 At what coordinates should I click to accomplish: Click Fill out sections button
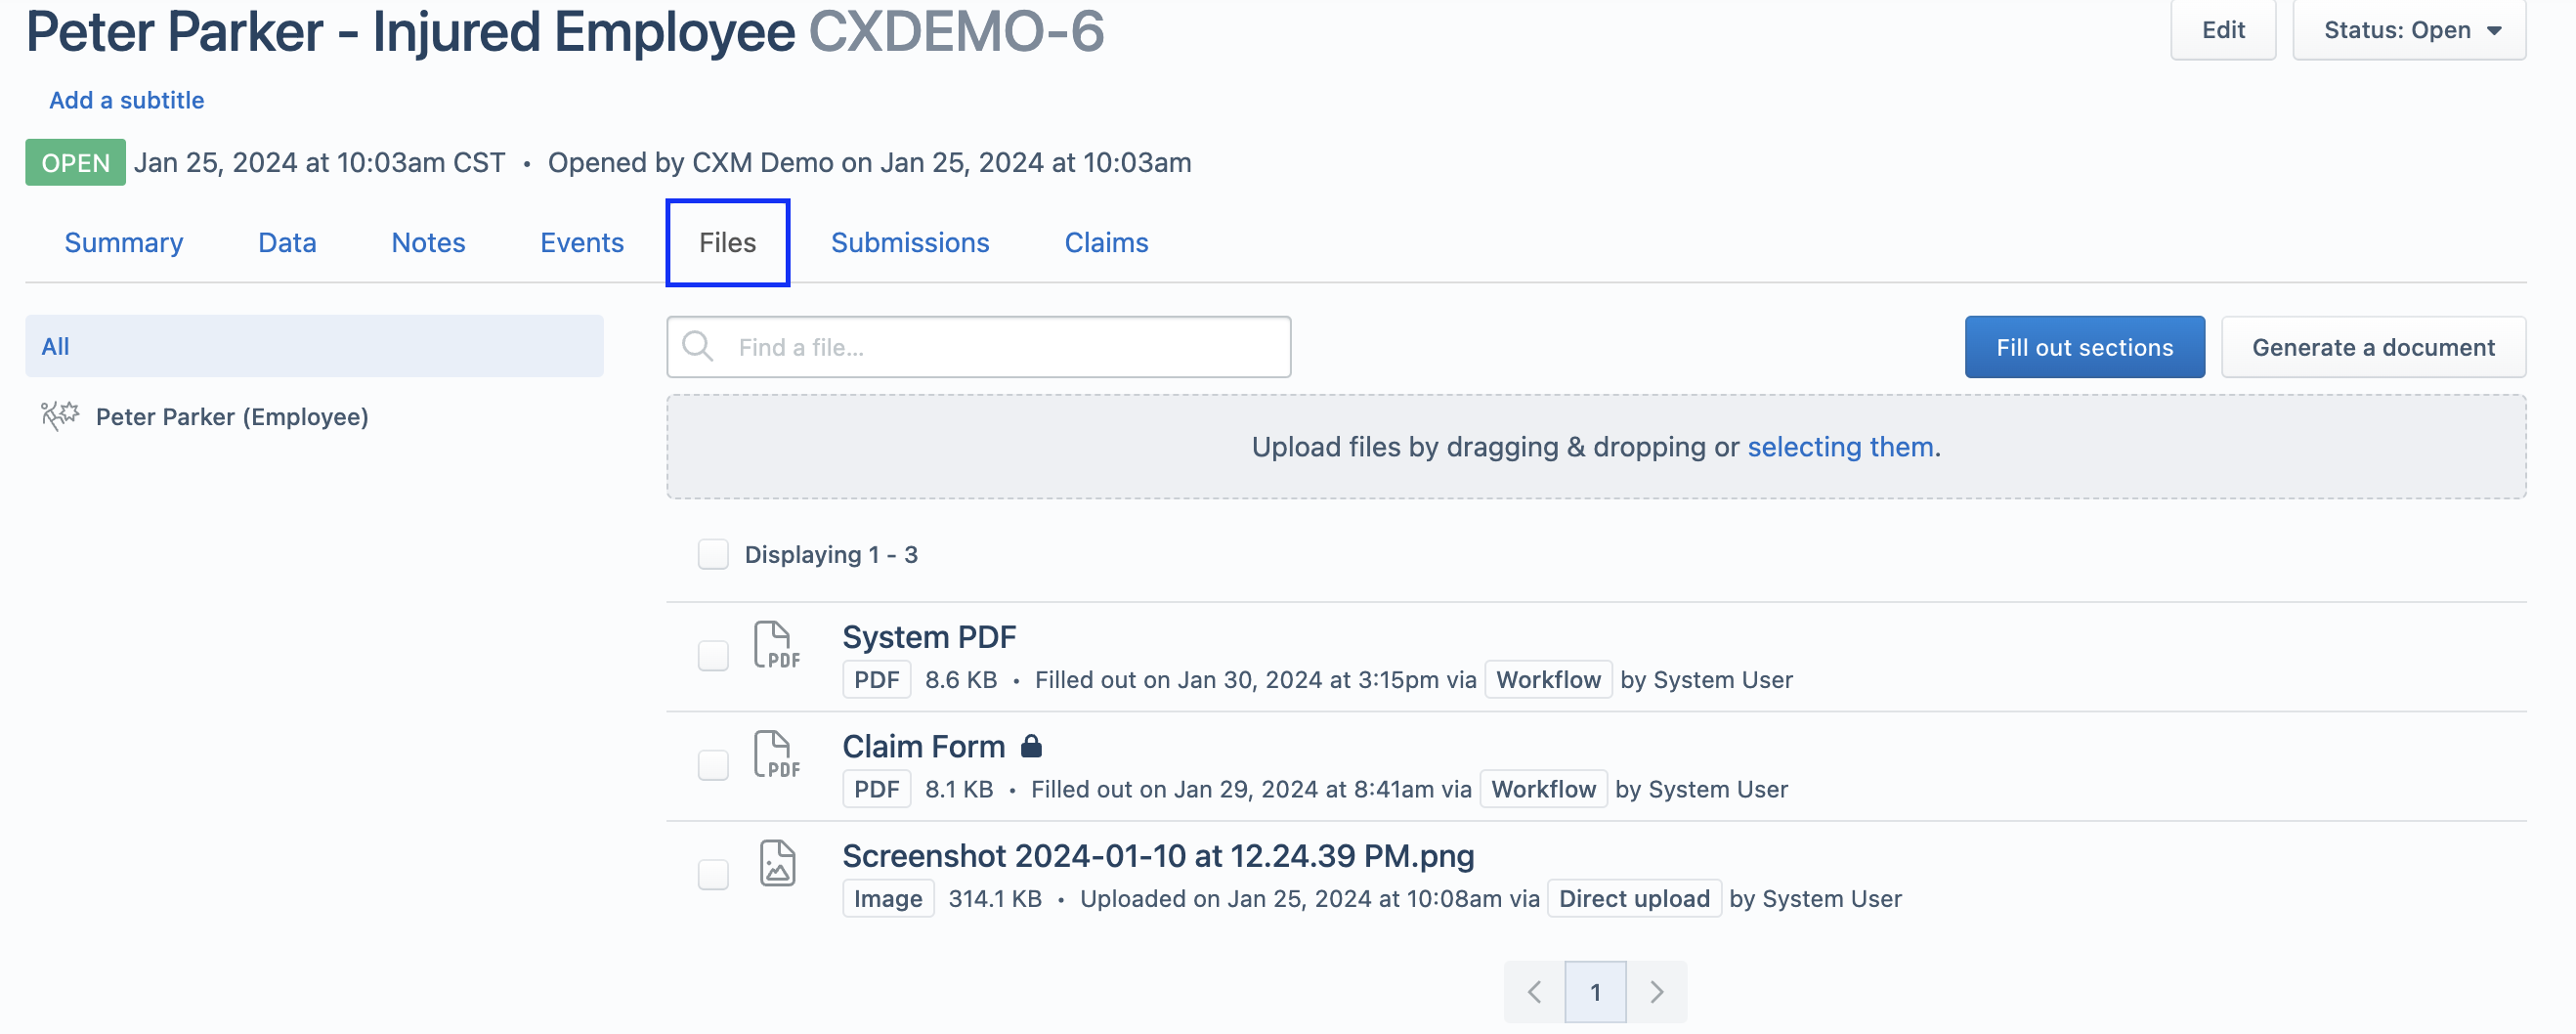tap(2085, 347)
